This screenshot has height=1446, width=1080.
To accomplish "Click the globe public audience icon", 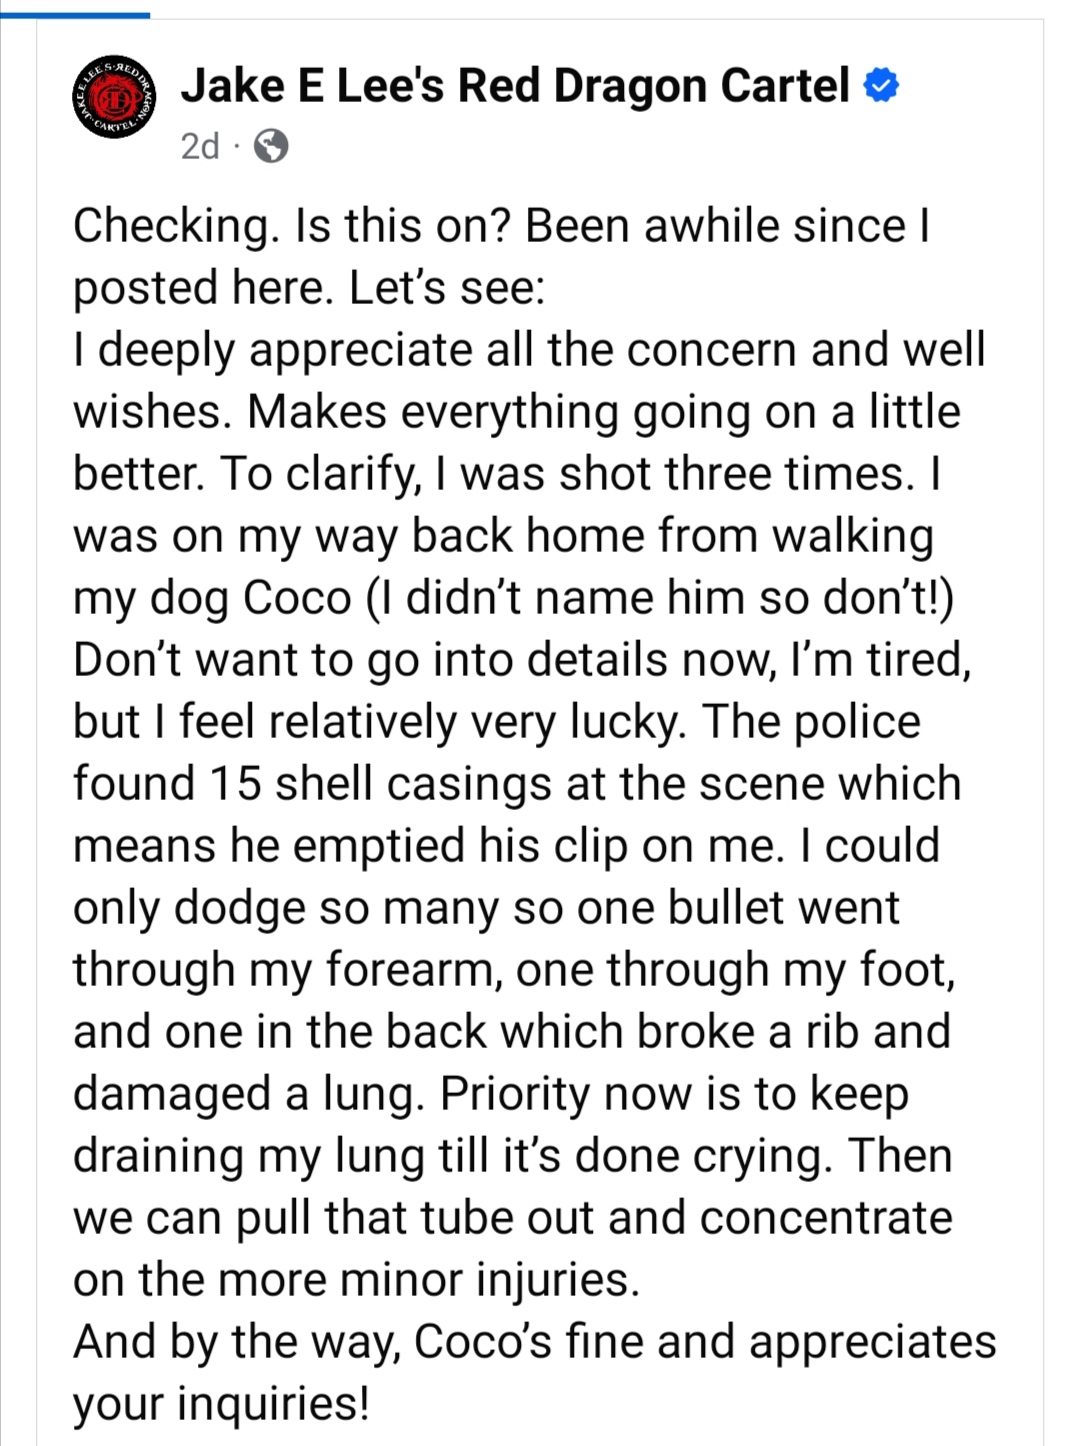I will pos(271,147).
